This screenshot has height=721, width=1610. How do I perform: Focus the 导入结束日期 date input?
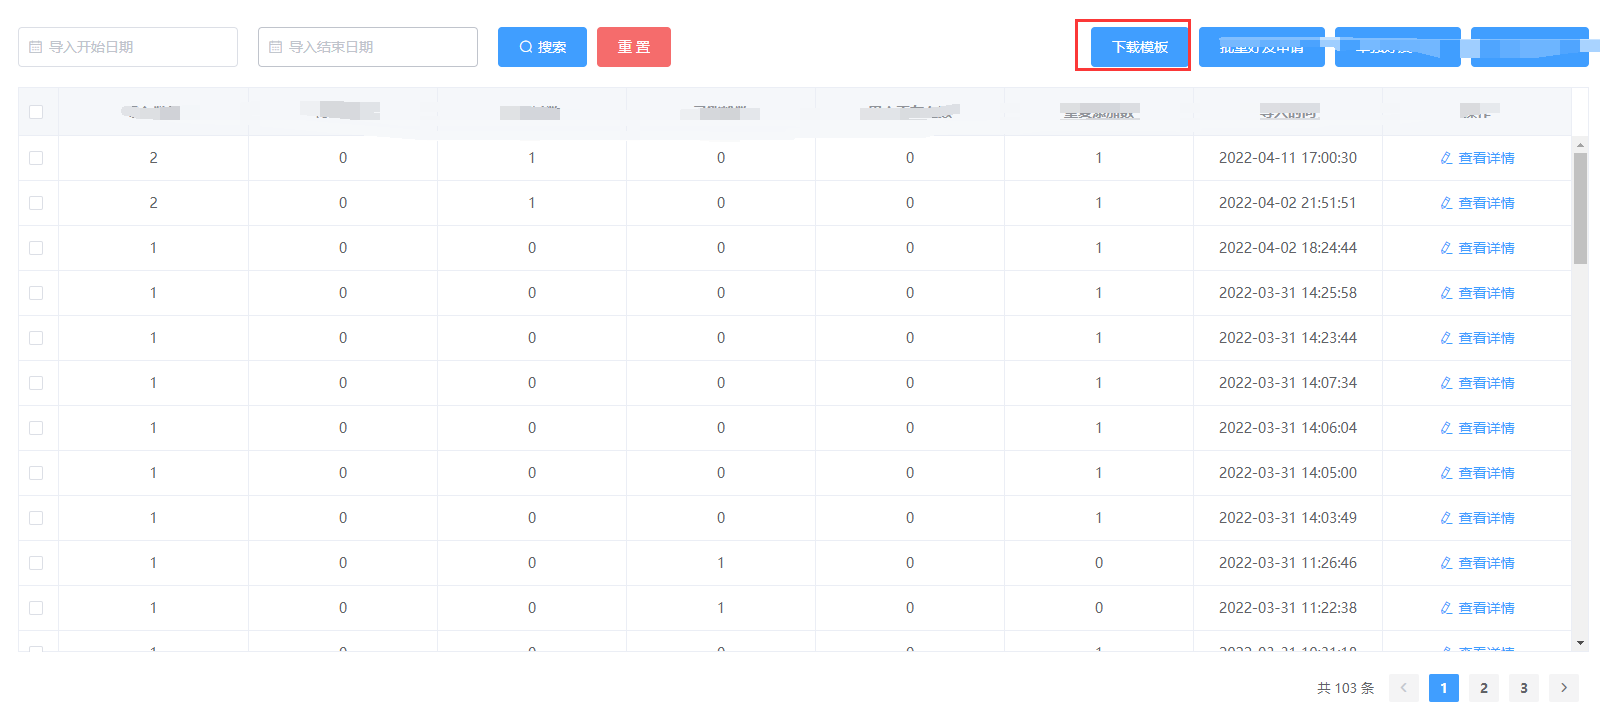[x=368, y=47]
